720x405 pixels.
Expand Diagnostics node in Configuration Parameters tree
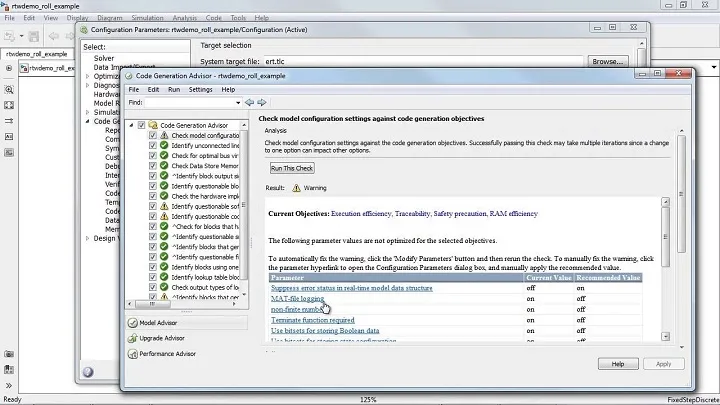click(87, 85)
